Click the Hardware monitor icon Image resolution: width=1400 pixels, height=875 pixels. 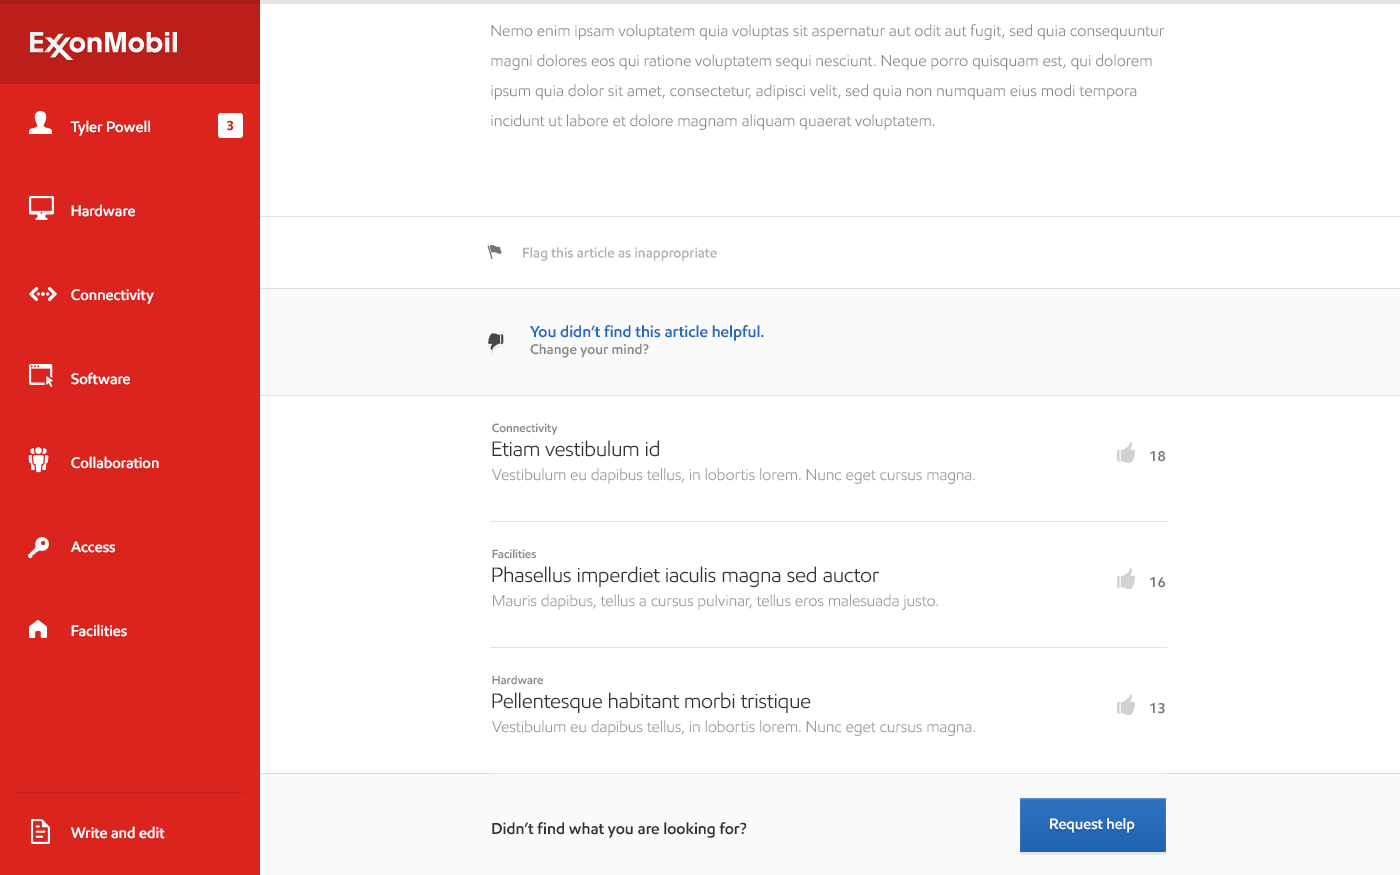point(41,208)
